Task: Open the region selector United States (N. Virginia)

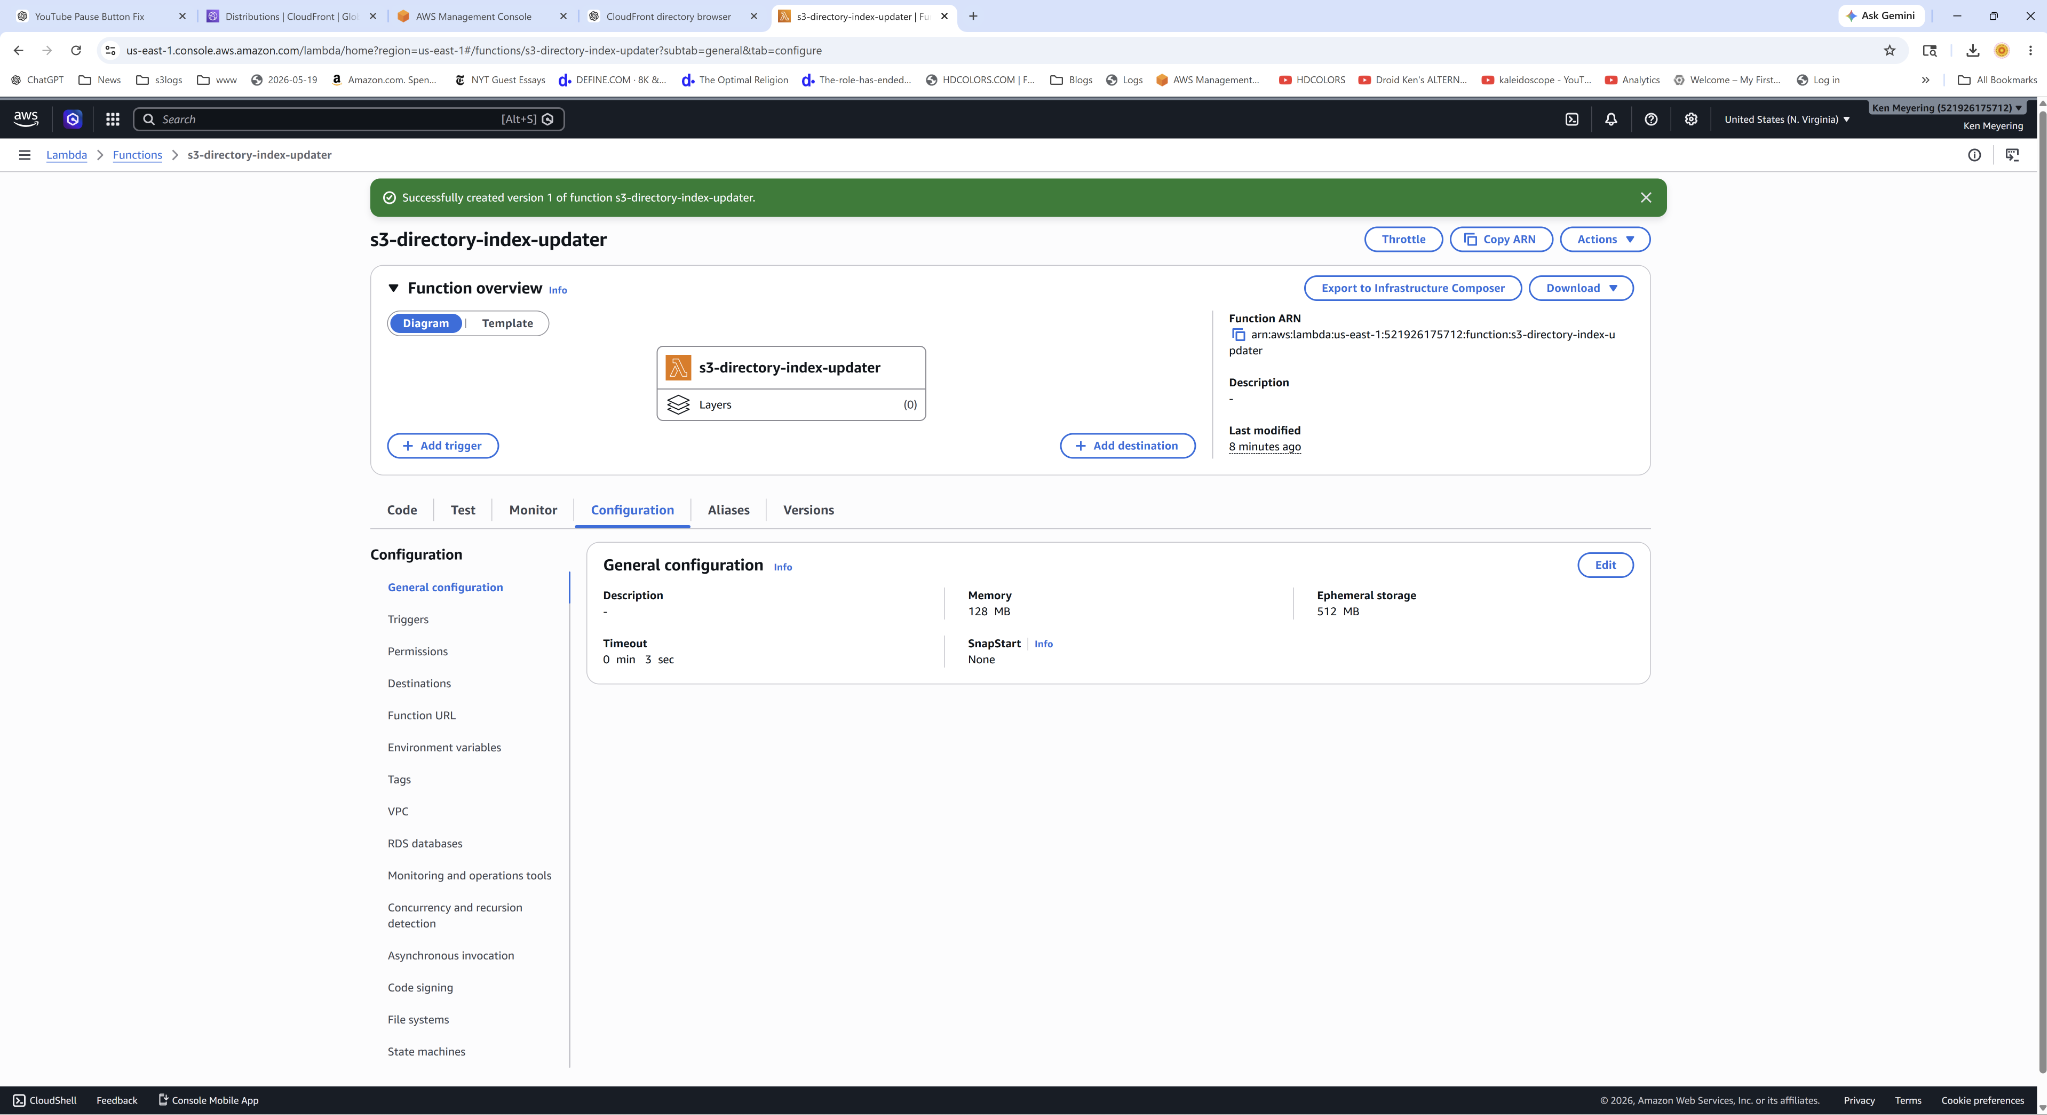Action: click(1787, 119)
